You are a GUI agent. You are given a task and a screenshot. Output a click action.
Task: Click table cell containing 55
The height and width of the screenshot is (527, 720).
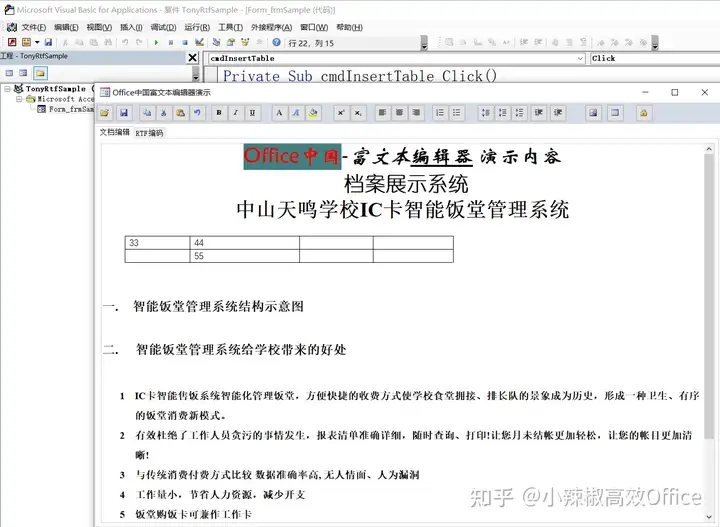tap(244, 256)
